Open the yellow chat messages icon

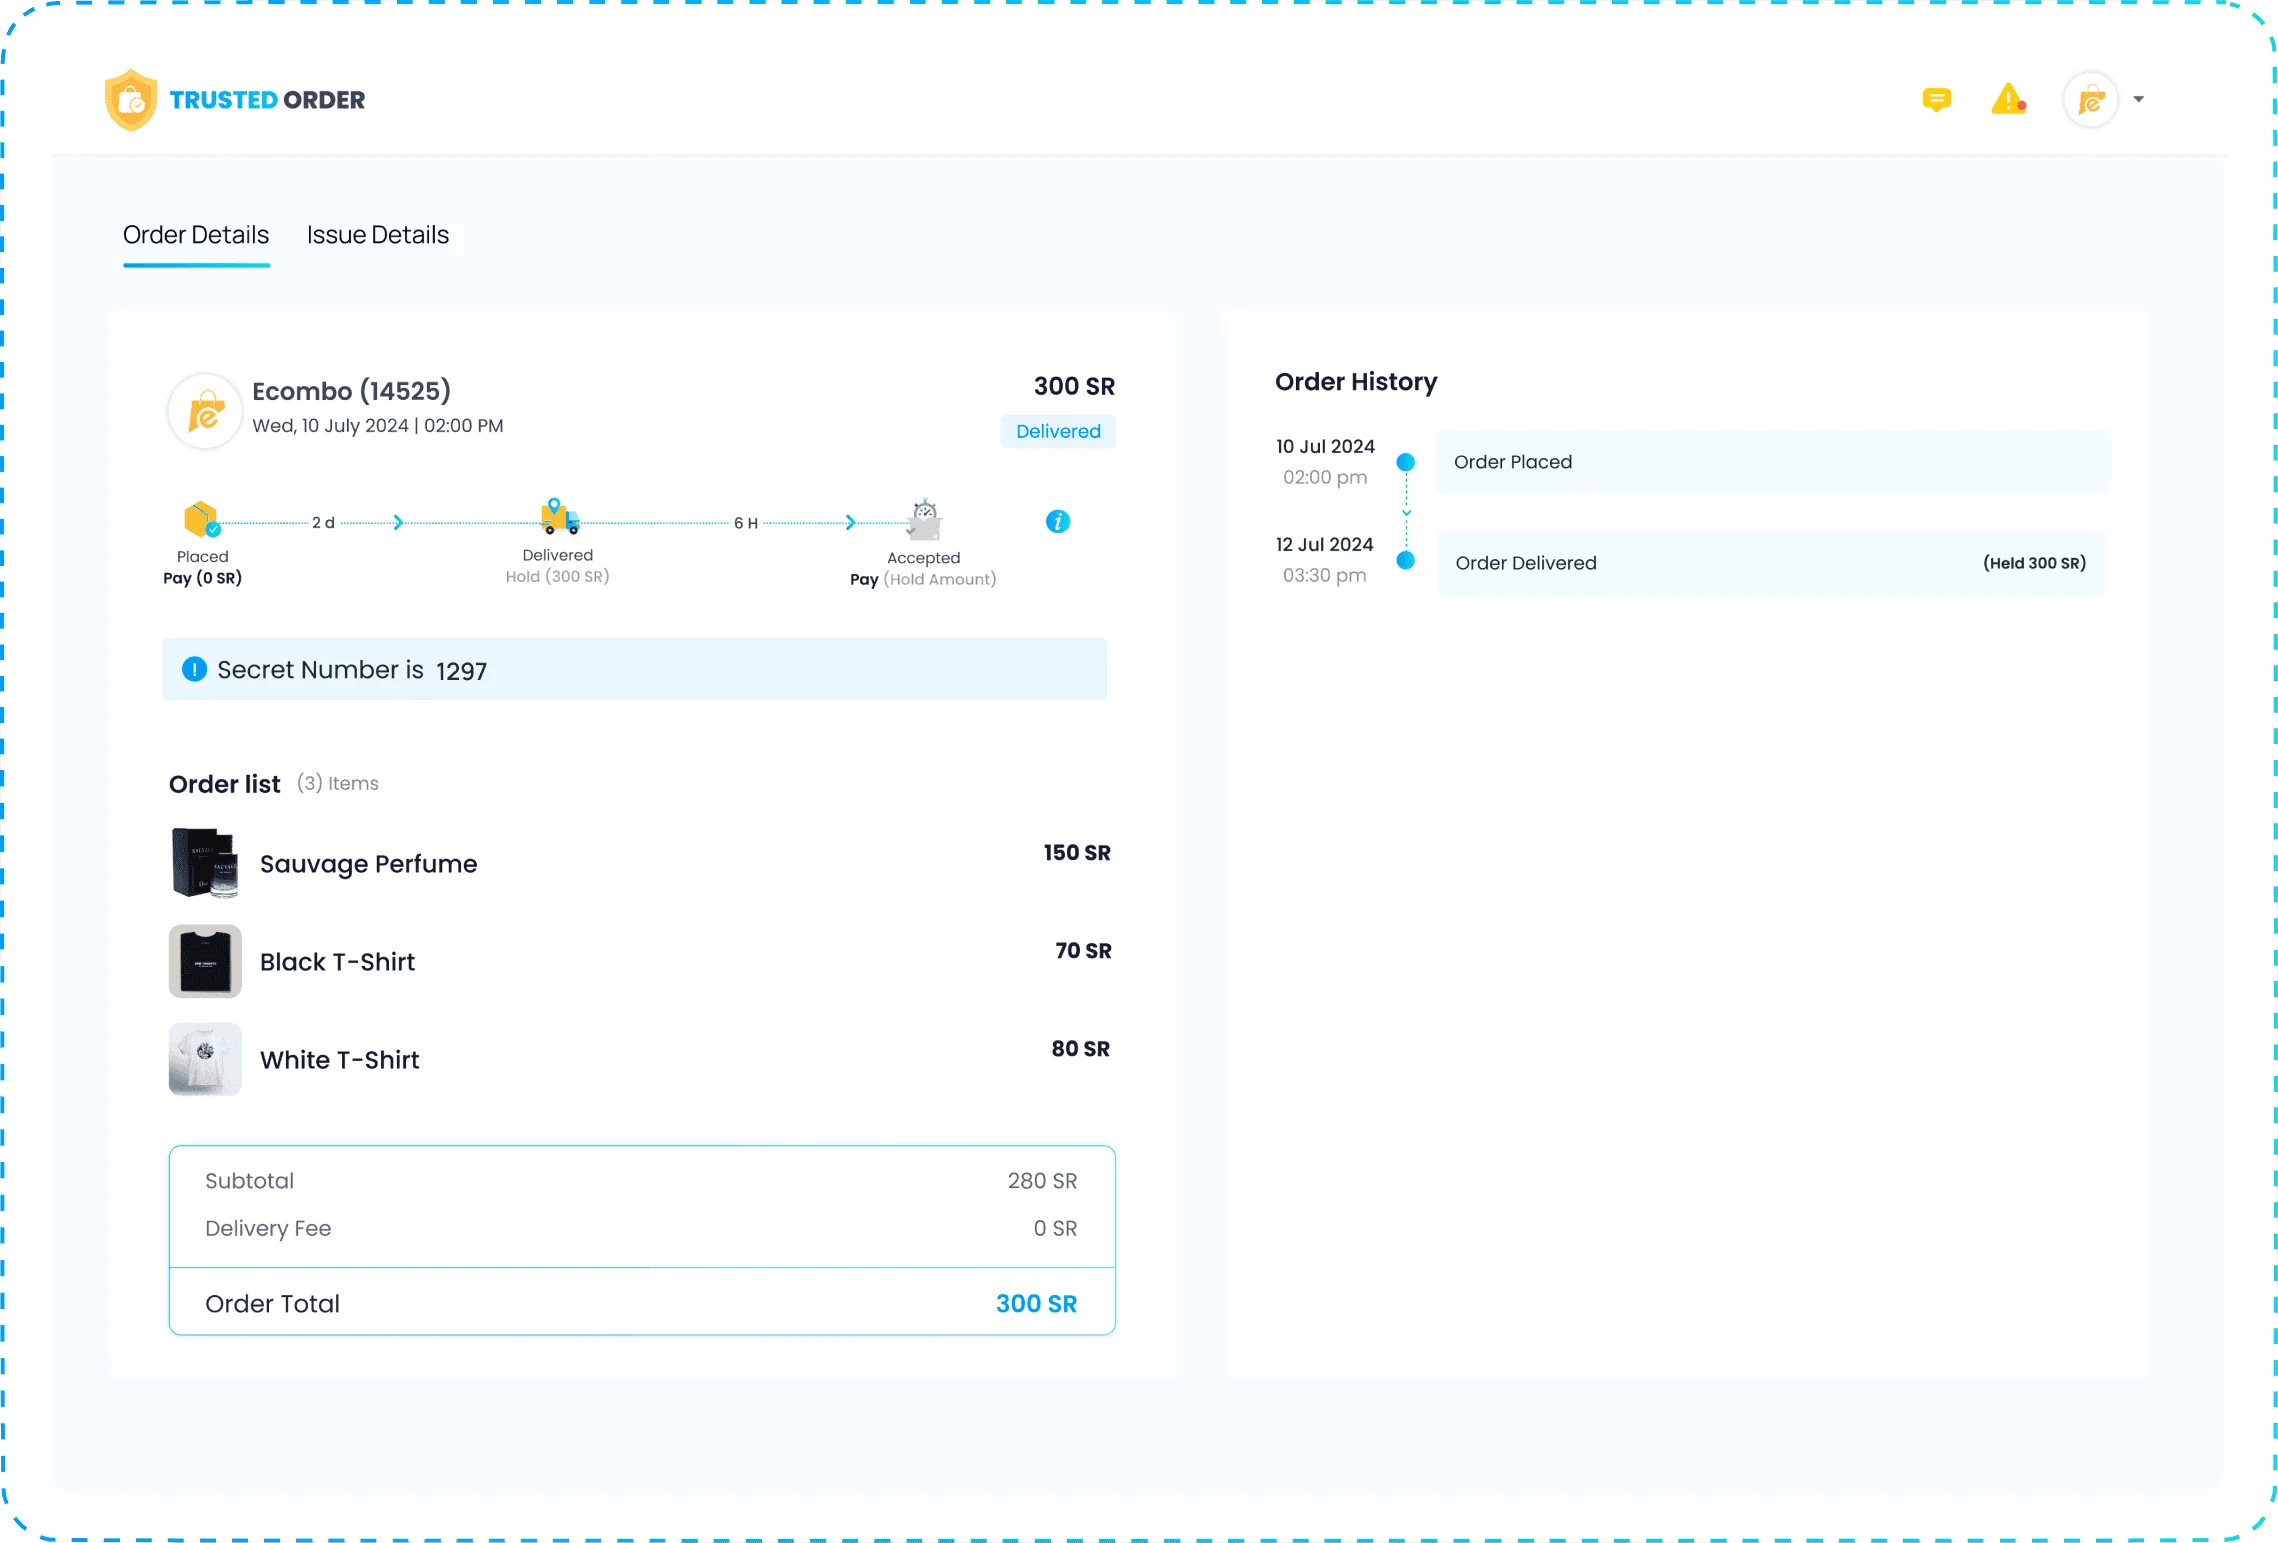coord(1936,100)
